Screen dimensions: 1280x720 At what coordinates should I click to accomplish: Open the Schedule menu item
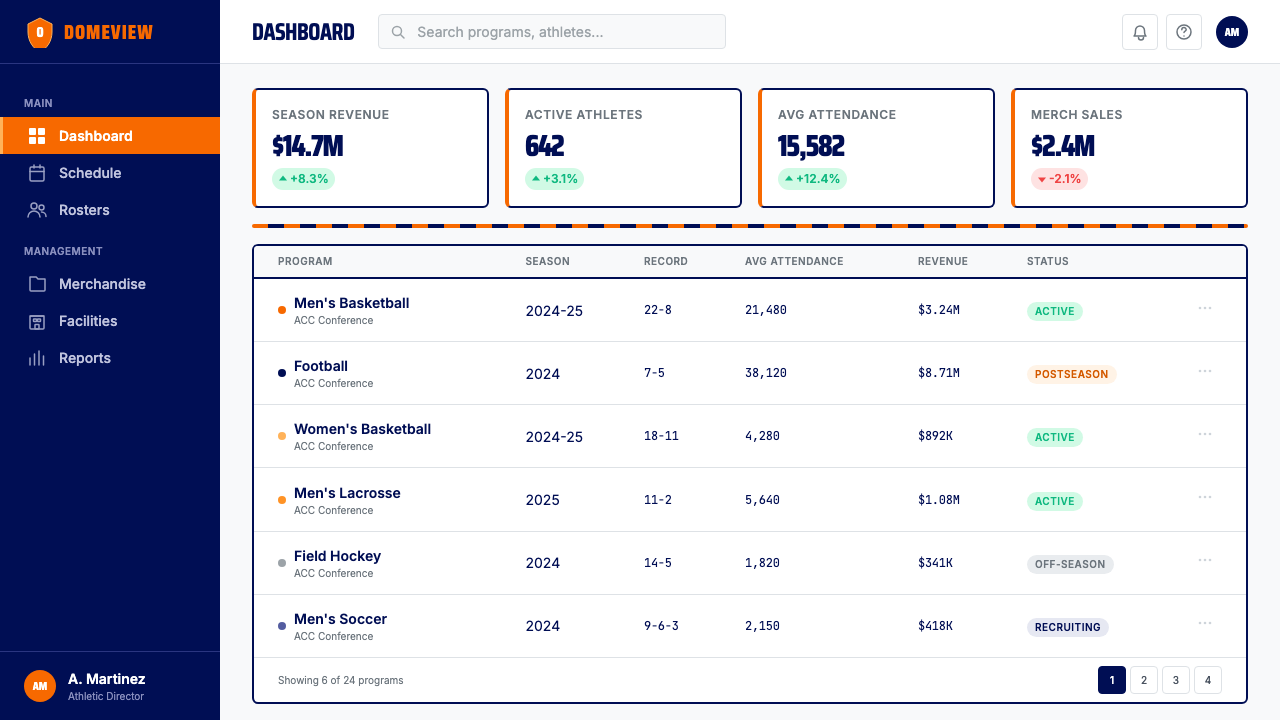point(110,173)
